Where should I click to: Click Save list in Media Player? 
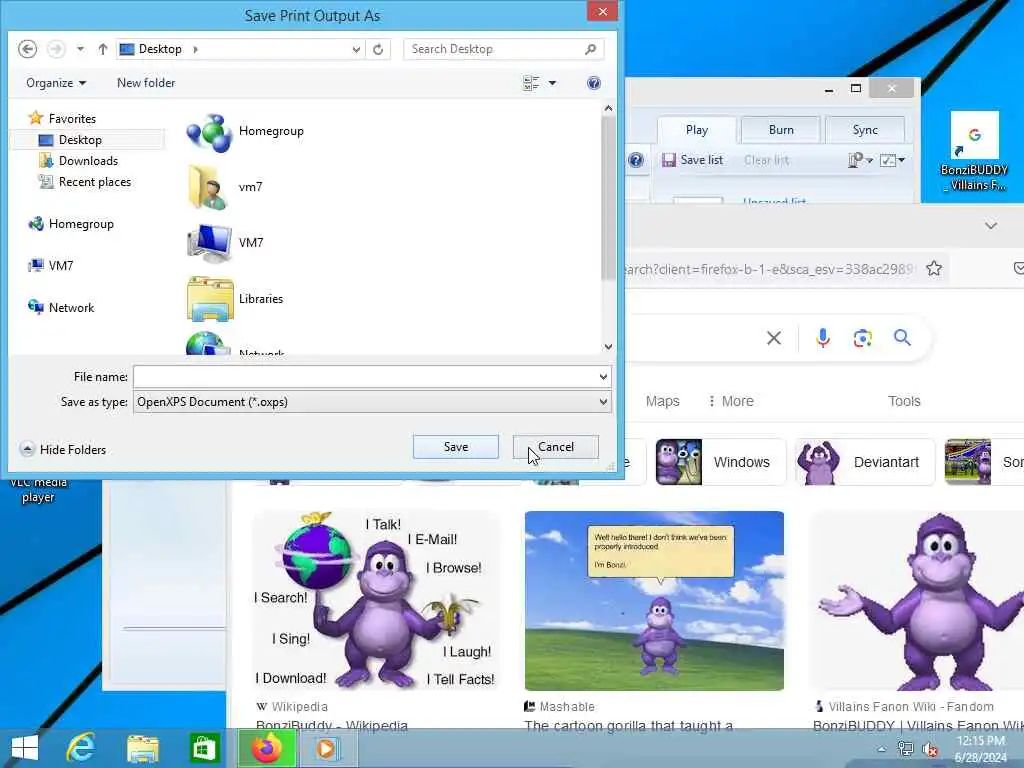692,160
